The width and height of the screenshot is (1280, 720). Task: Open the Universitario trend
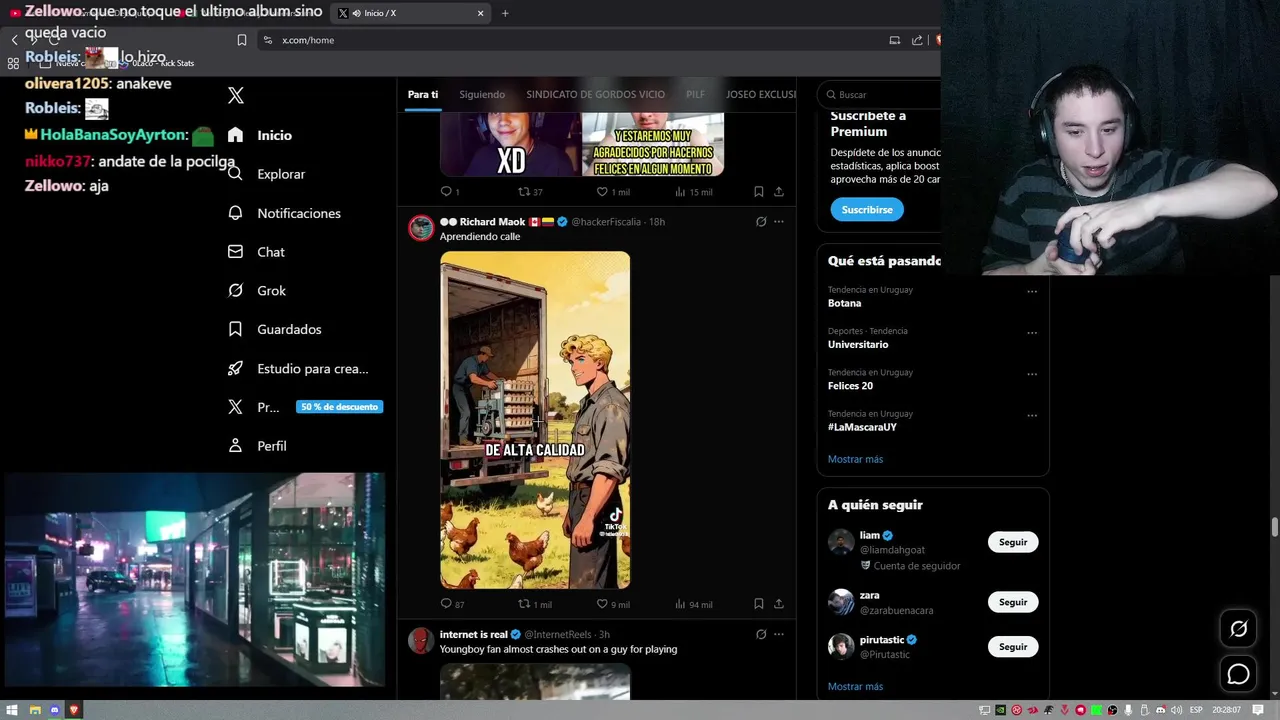tap(858, 344)
